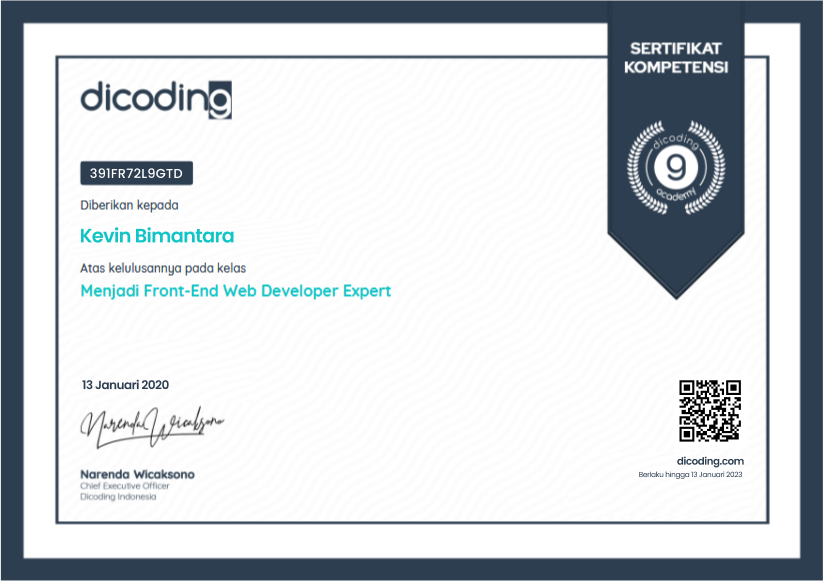
Task: Click the boxed letter g in the logo
Action: point(220,101)
